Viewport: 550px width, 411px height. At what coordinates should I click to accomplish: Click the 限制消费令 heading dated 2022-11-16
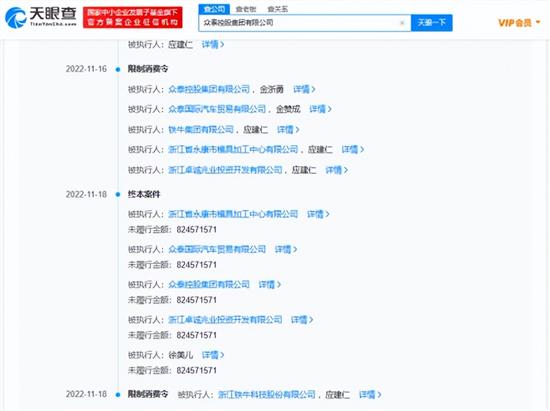[x=148, y=69]
